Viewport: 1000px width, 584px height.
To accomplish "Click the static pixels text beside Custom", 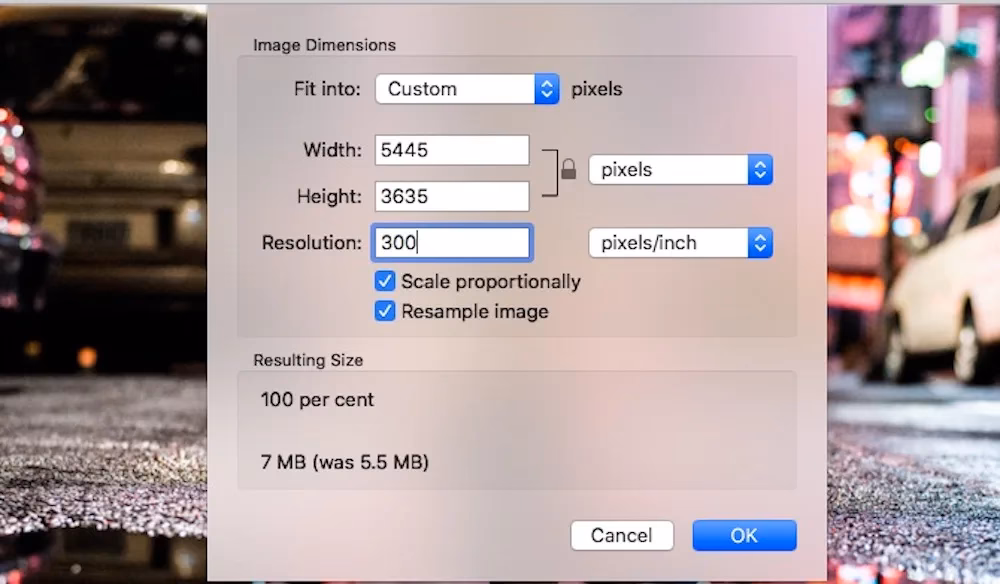I will (x=596, y=89).
